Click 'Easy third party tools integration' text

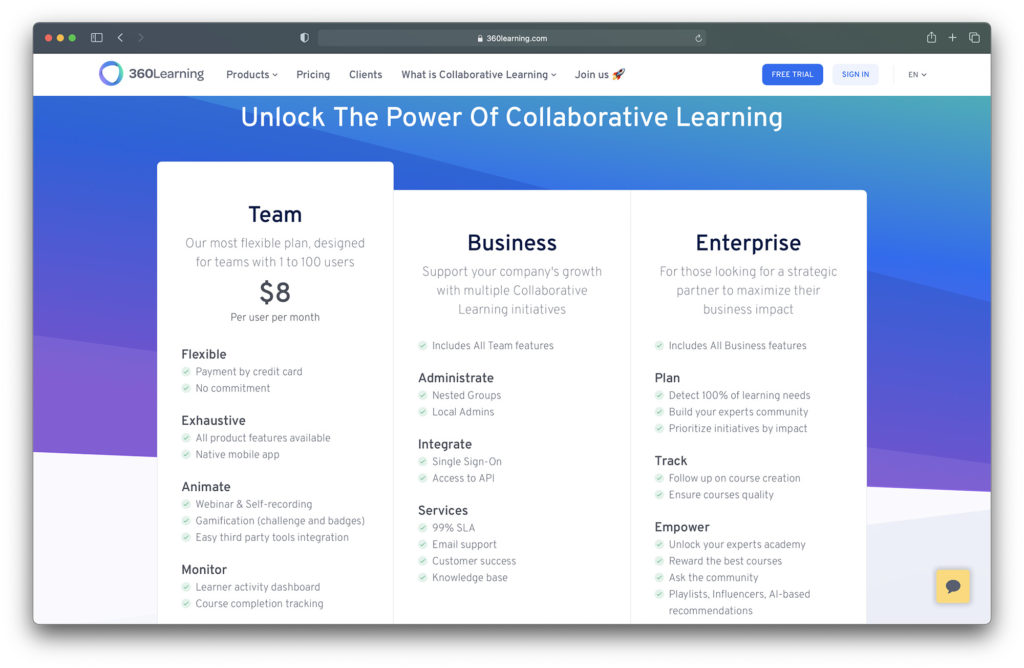[272, 537]
